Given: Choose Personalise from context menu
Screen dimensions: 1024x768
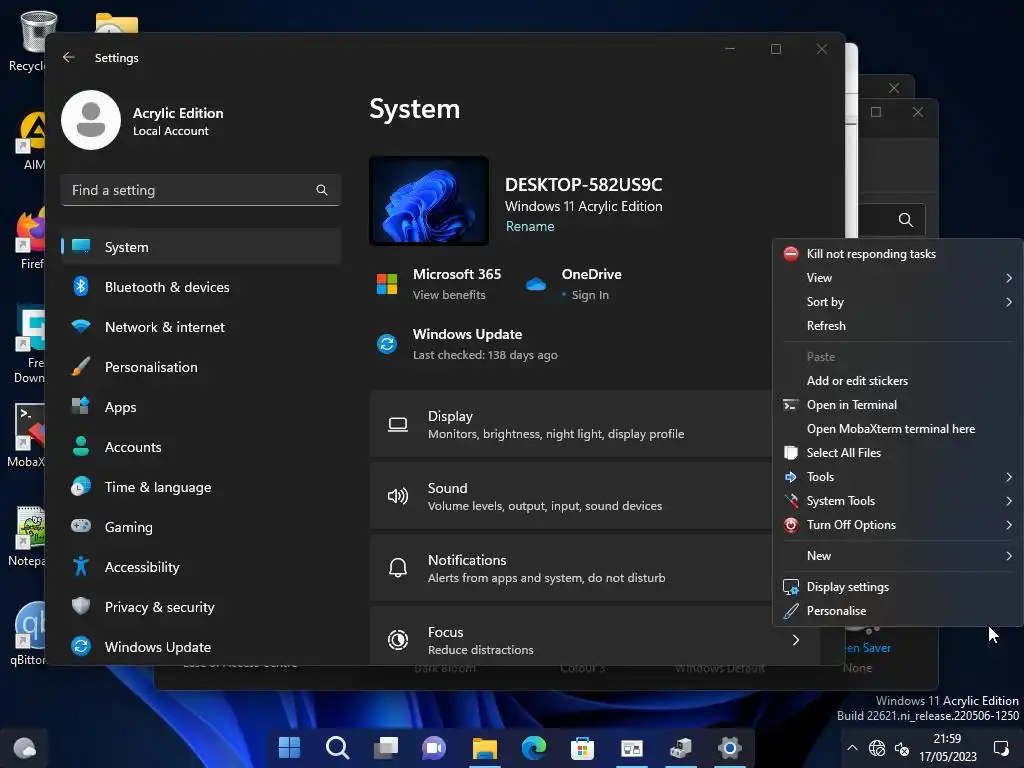Looking at the screenshot, I should (897, 611).
